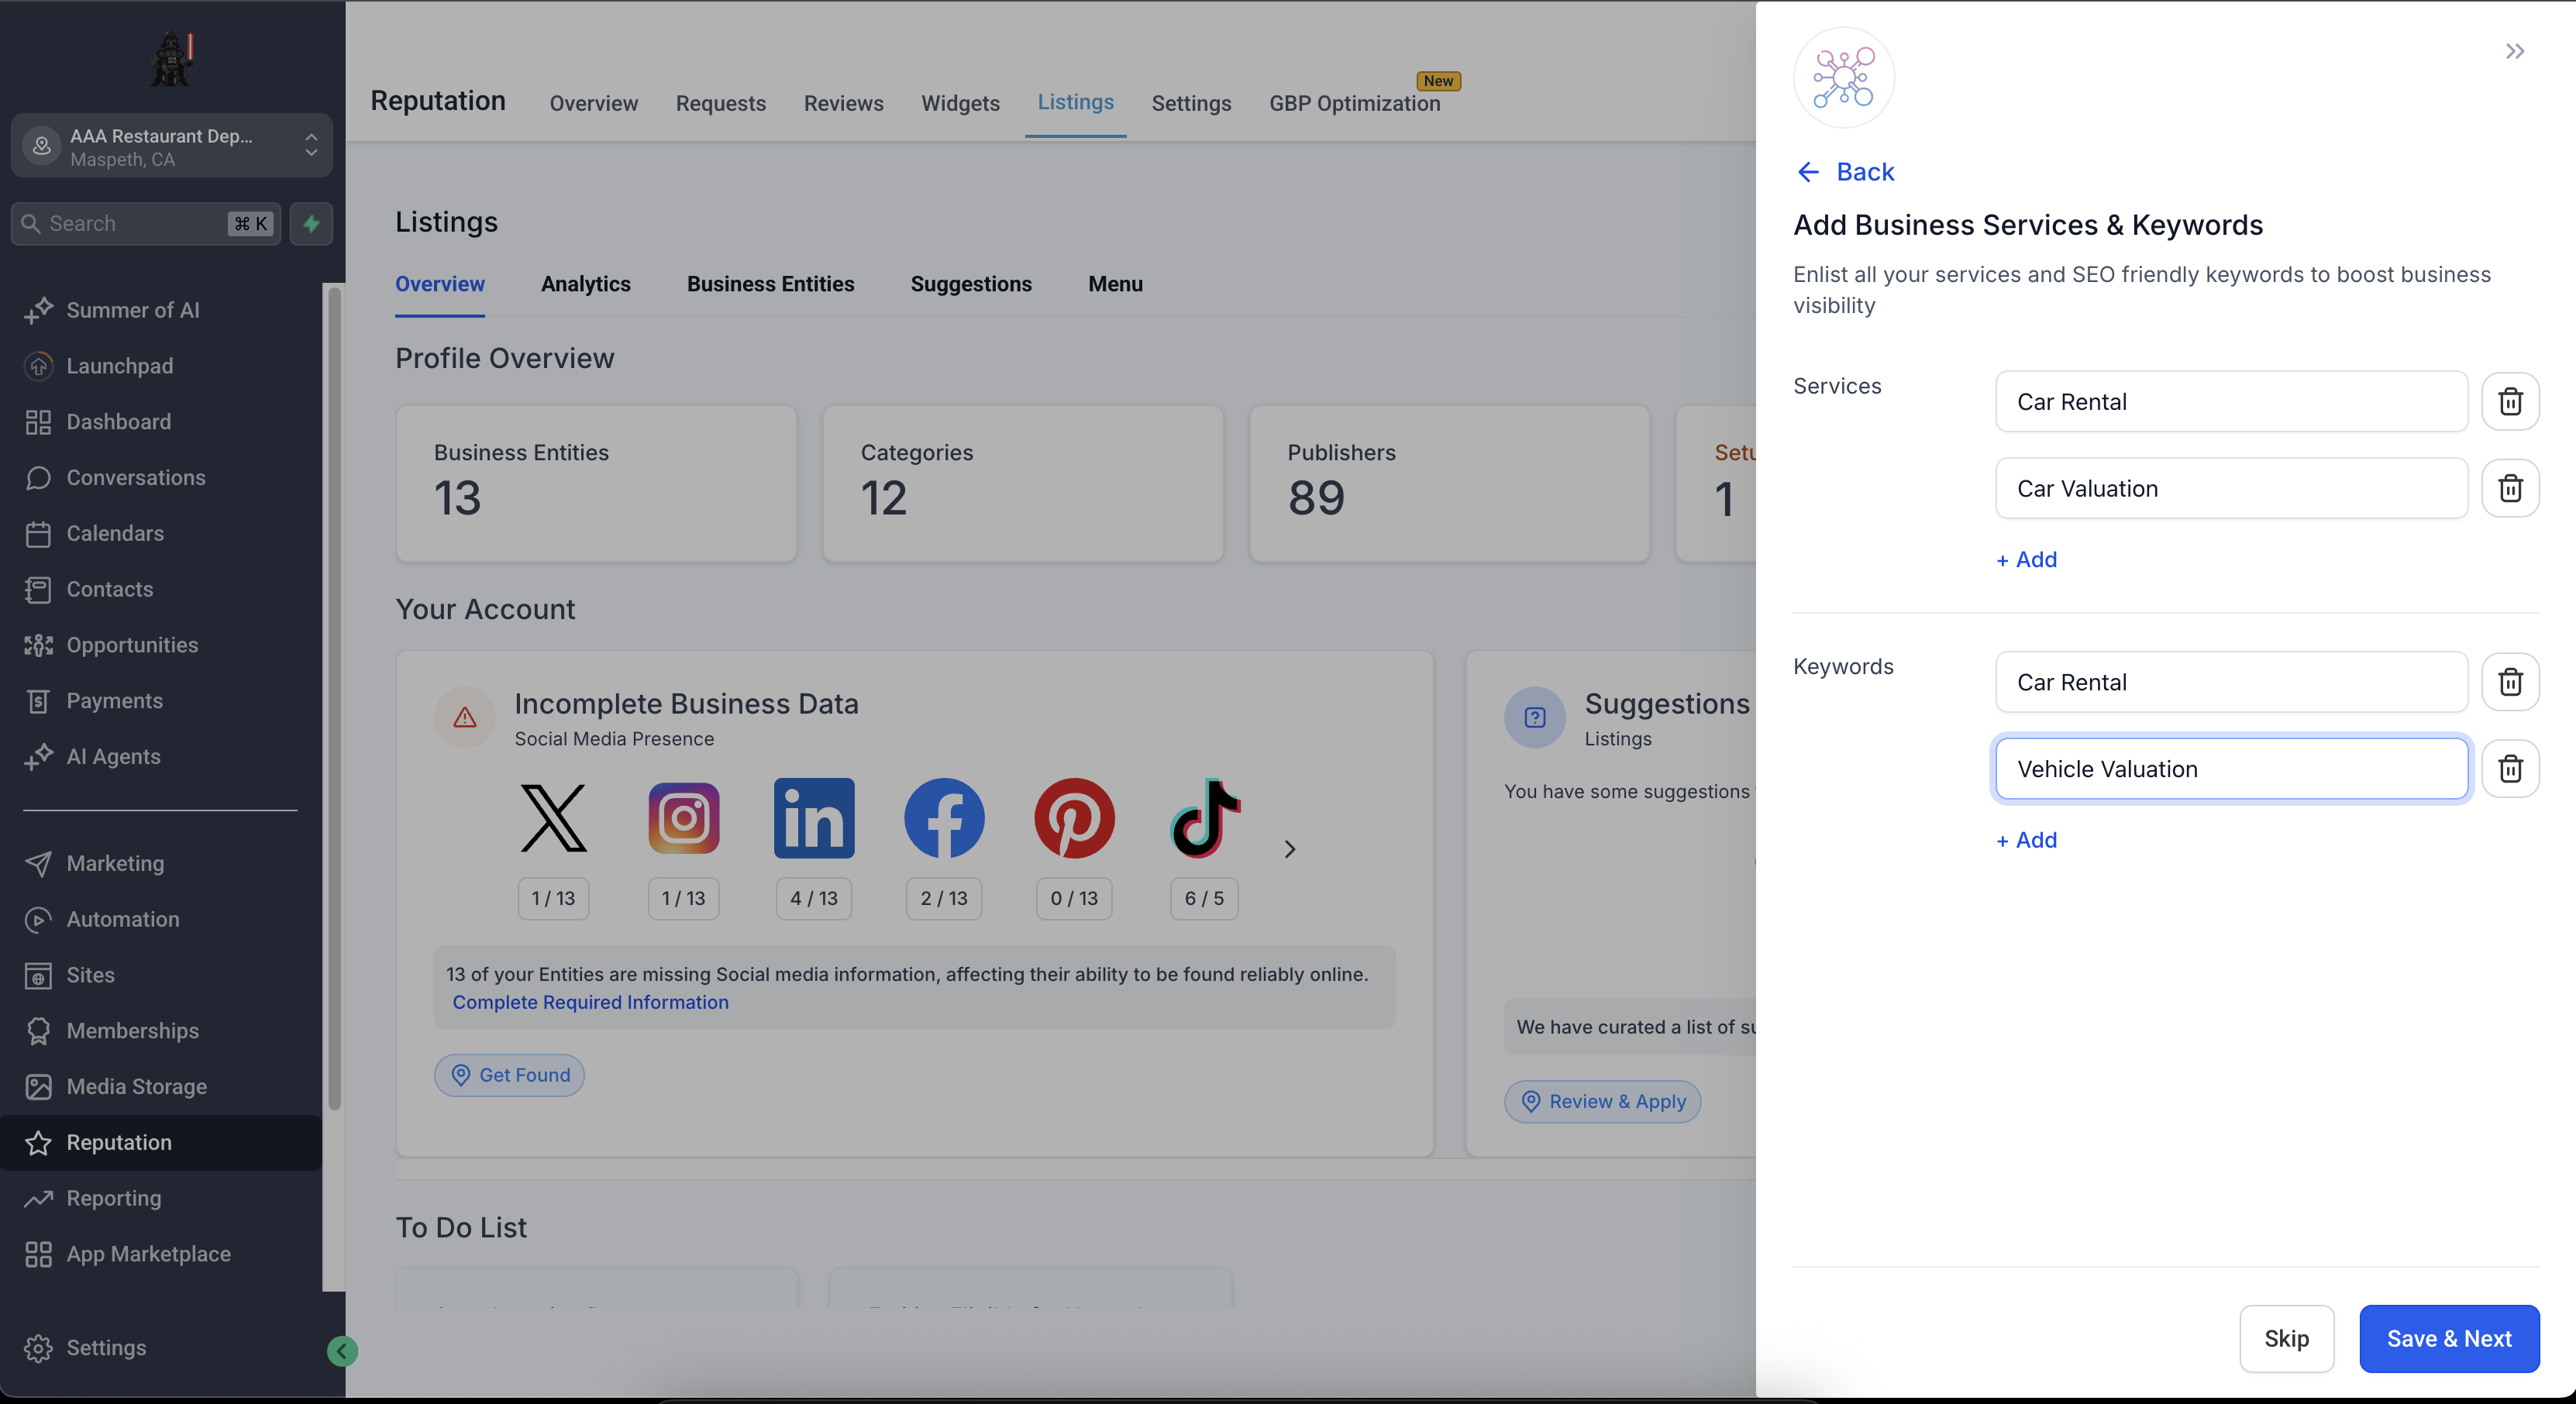The image size is (2576, 1404).
Task: Show more social networks with right chevron
Action: pos(1289,849)
